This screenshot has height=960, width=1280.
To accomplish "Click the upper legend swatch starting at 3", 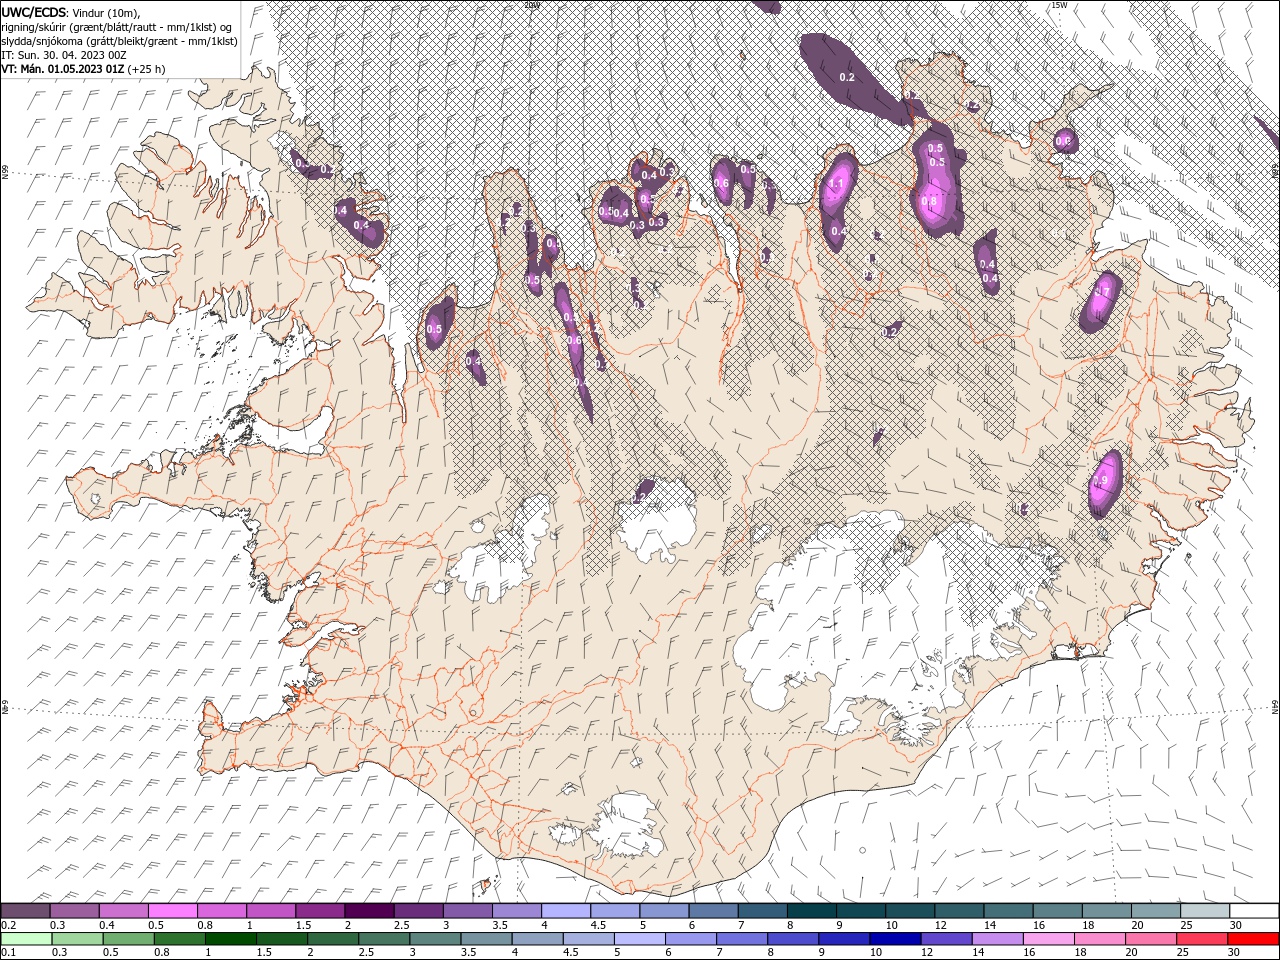I will 467,911.
